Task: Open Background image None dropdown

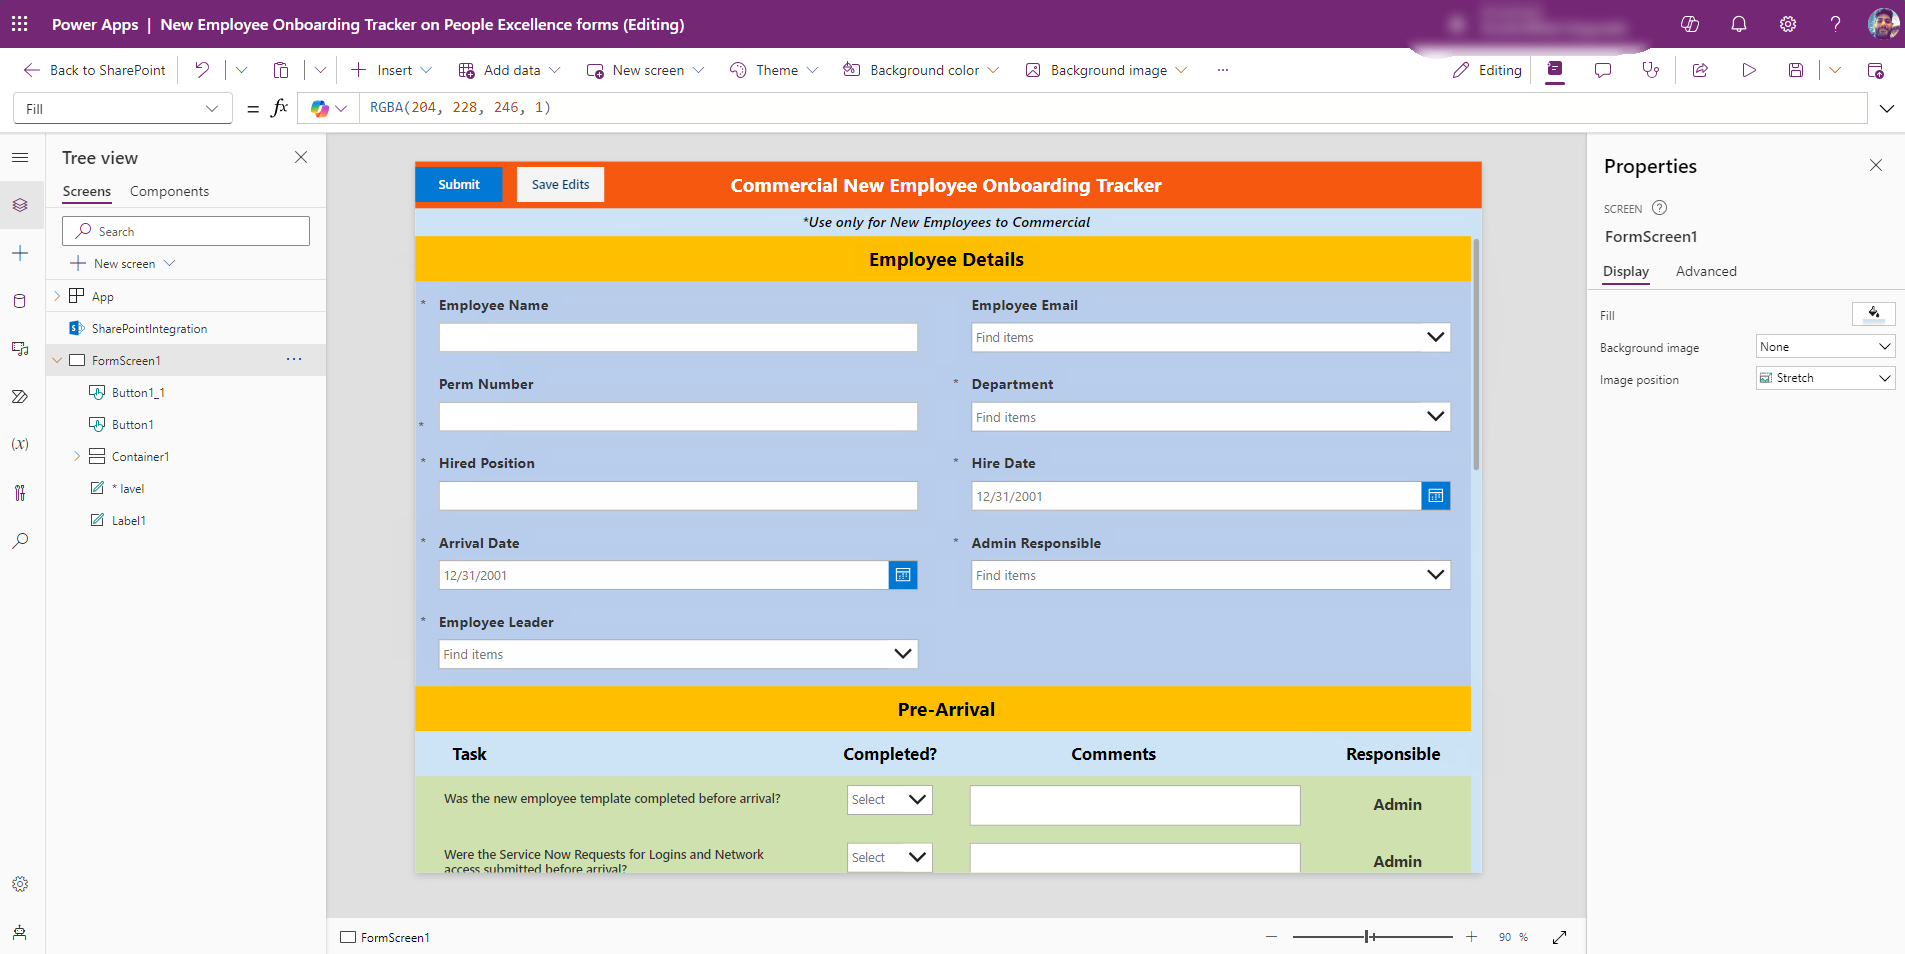Action: coord(1825,346)
